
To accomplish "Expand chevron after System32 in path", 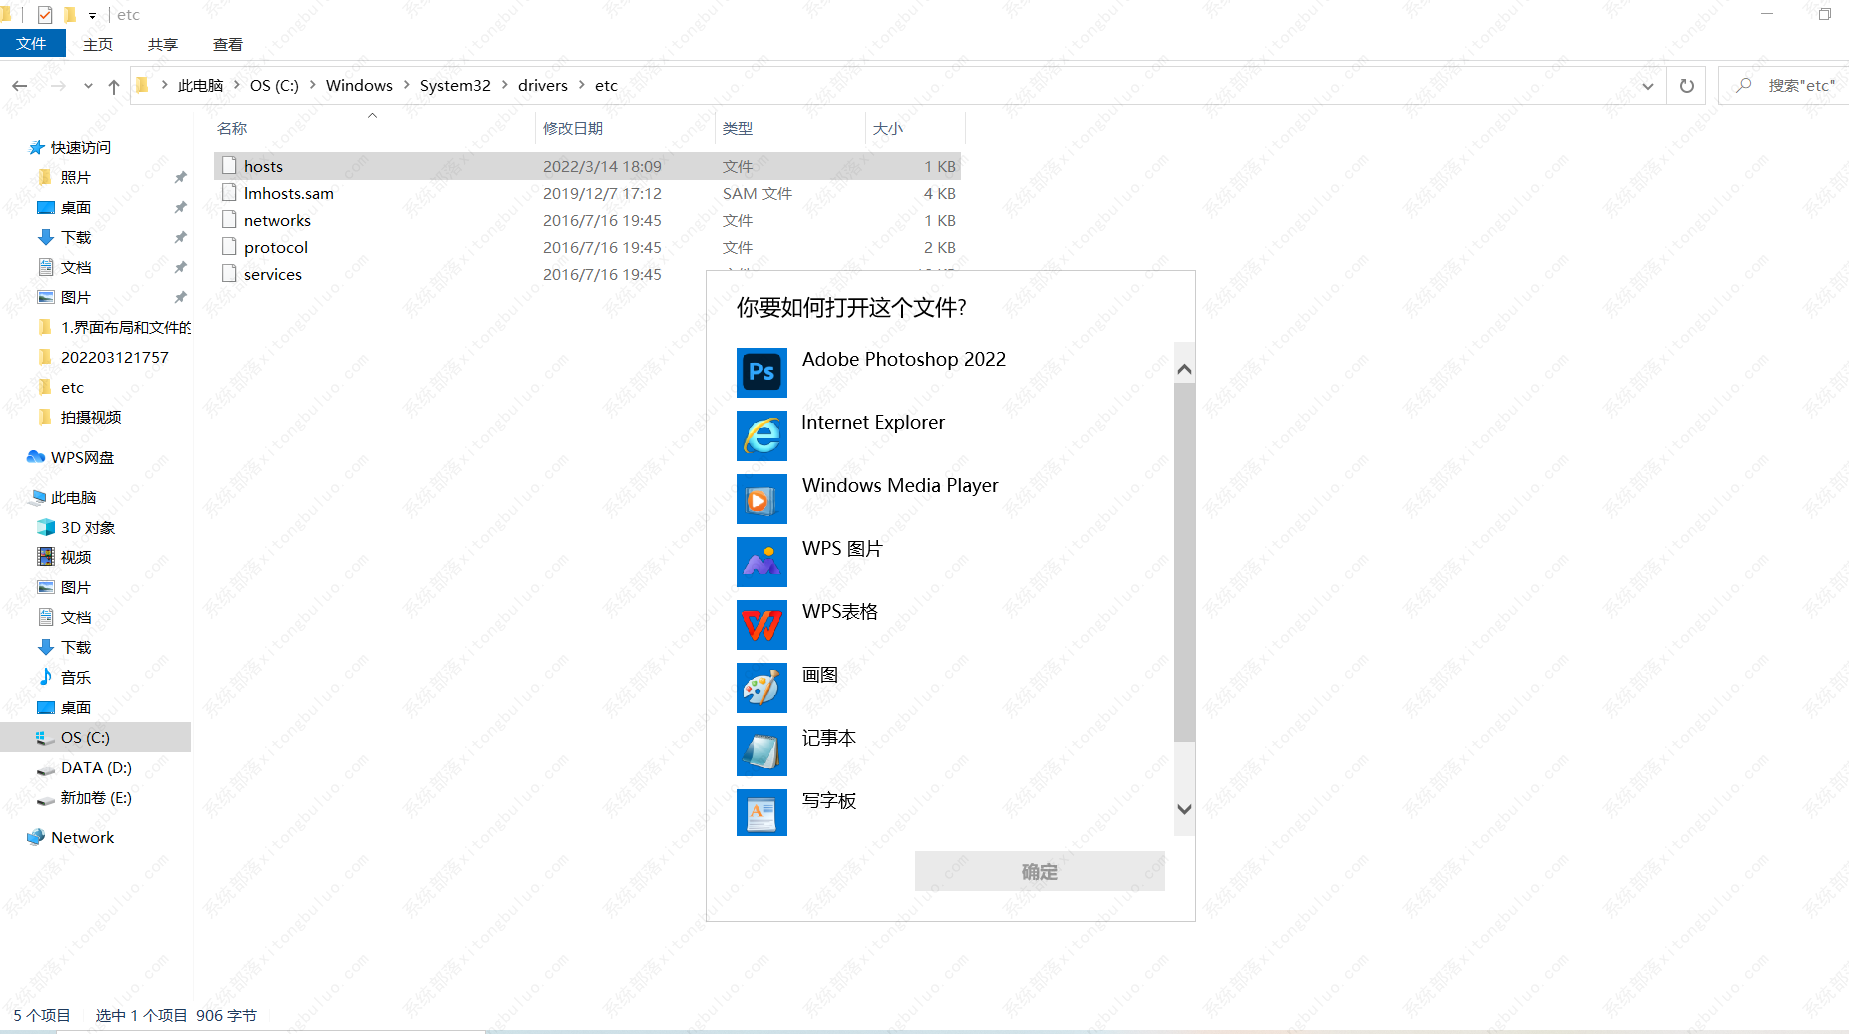I will [x=504, y=85].
